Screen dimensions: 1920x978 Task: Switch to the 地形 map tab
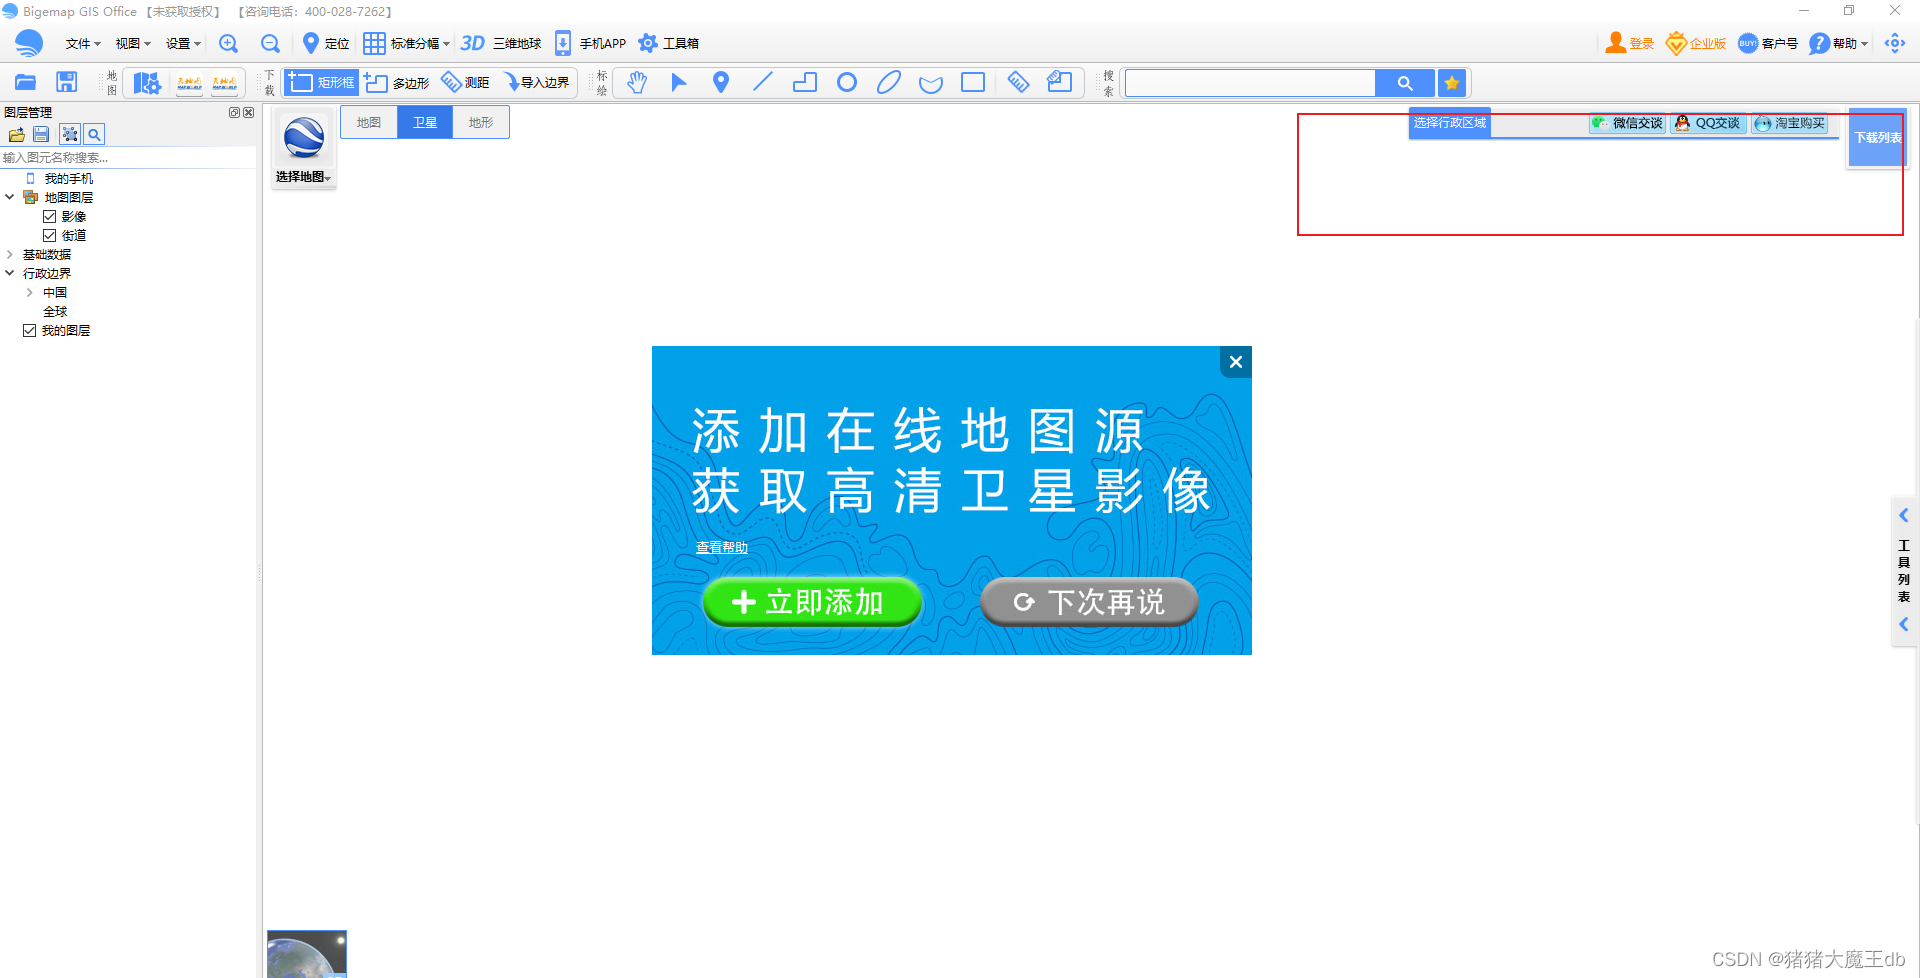(480, 121)
